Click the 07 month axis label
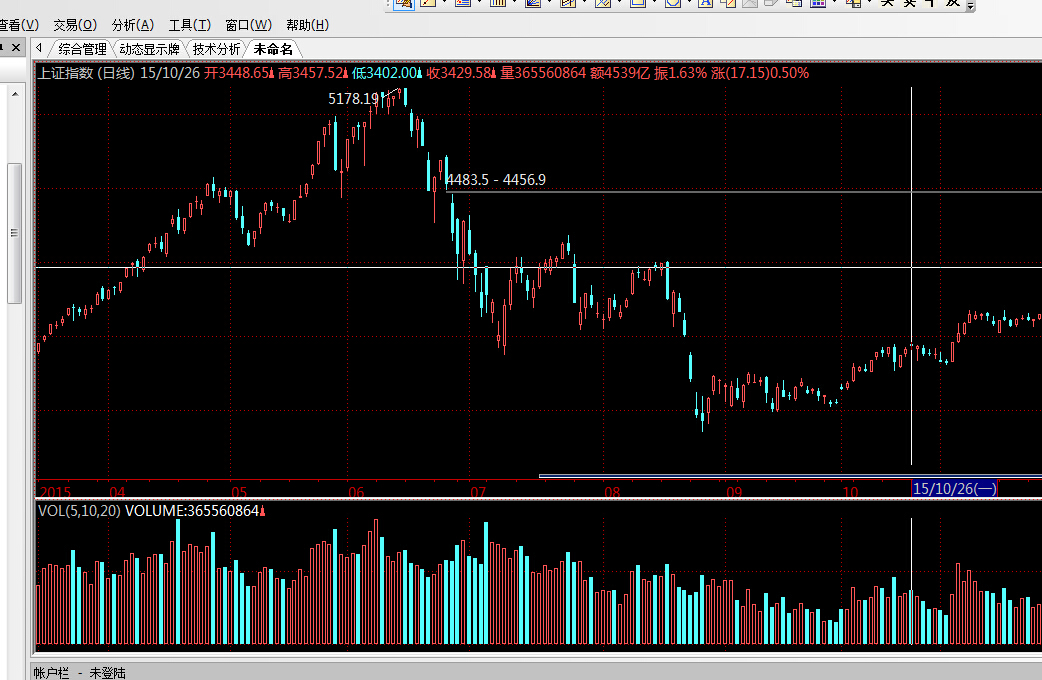Viewport: 1042px width, 680px height. [478, 493]
